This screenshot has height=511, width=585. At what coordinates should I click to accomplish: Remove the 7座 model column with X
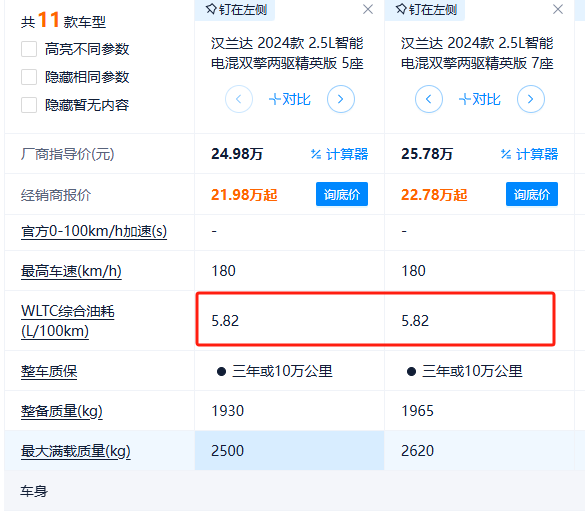pos(558,9)
